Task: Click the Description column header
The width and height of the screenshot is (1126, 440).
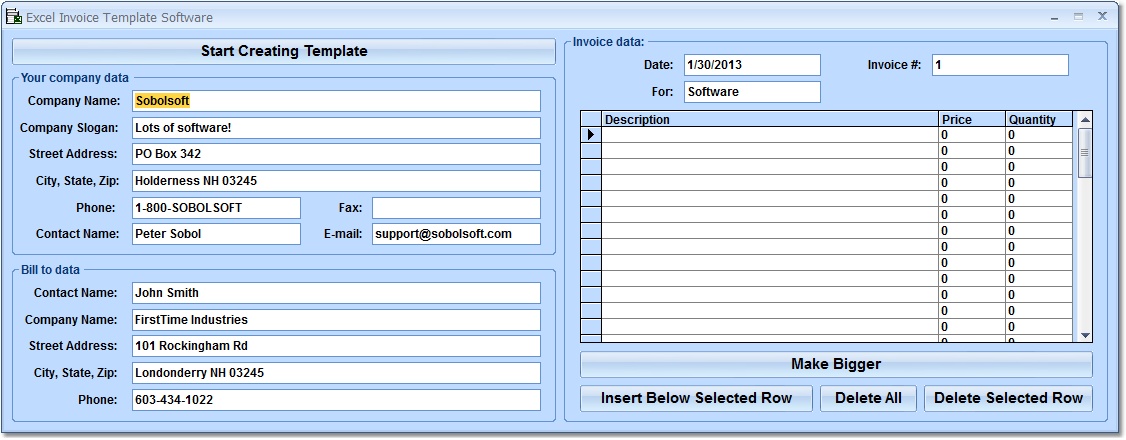Action: [x=770, y=119]
